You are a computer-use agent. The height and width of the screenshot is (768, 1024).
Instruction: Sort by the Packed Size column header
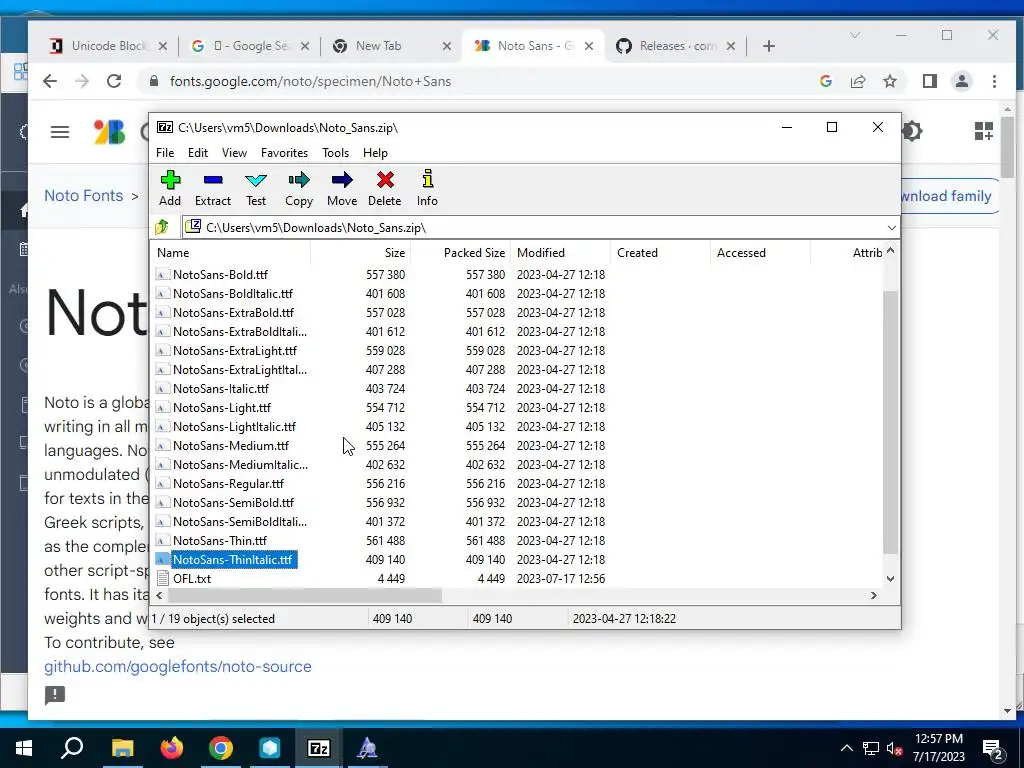[x=460, y=253]
